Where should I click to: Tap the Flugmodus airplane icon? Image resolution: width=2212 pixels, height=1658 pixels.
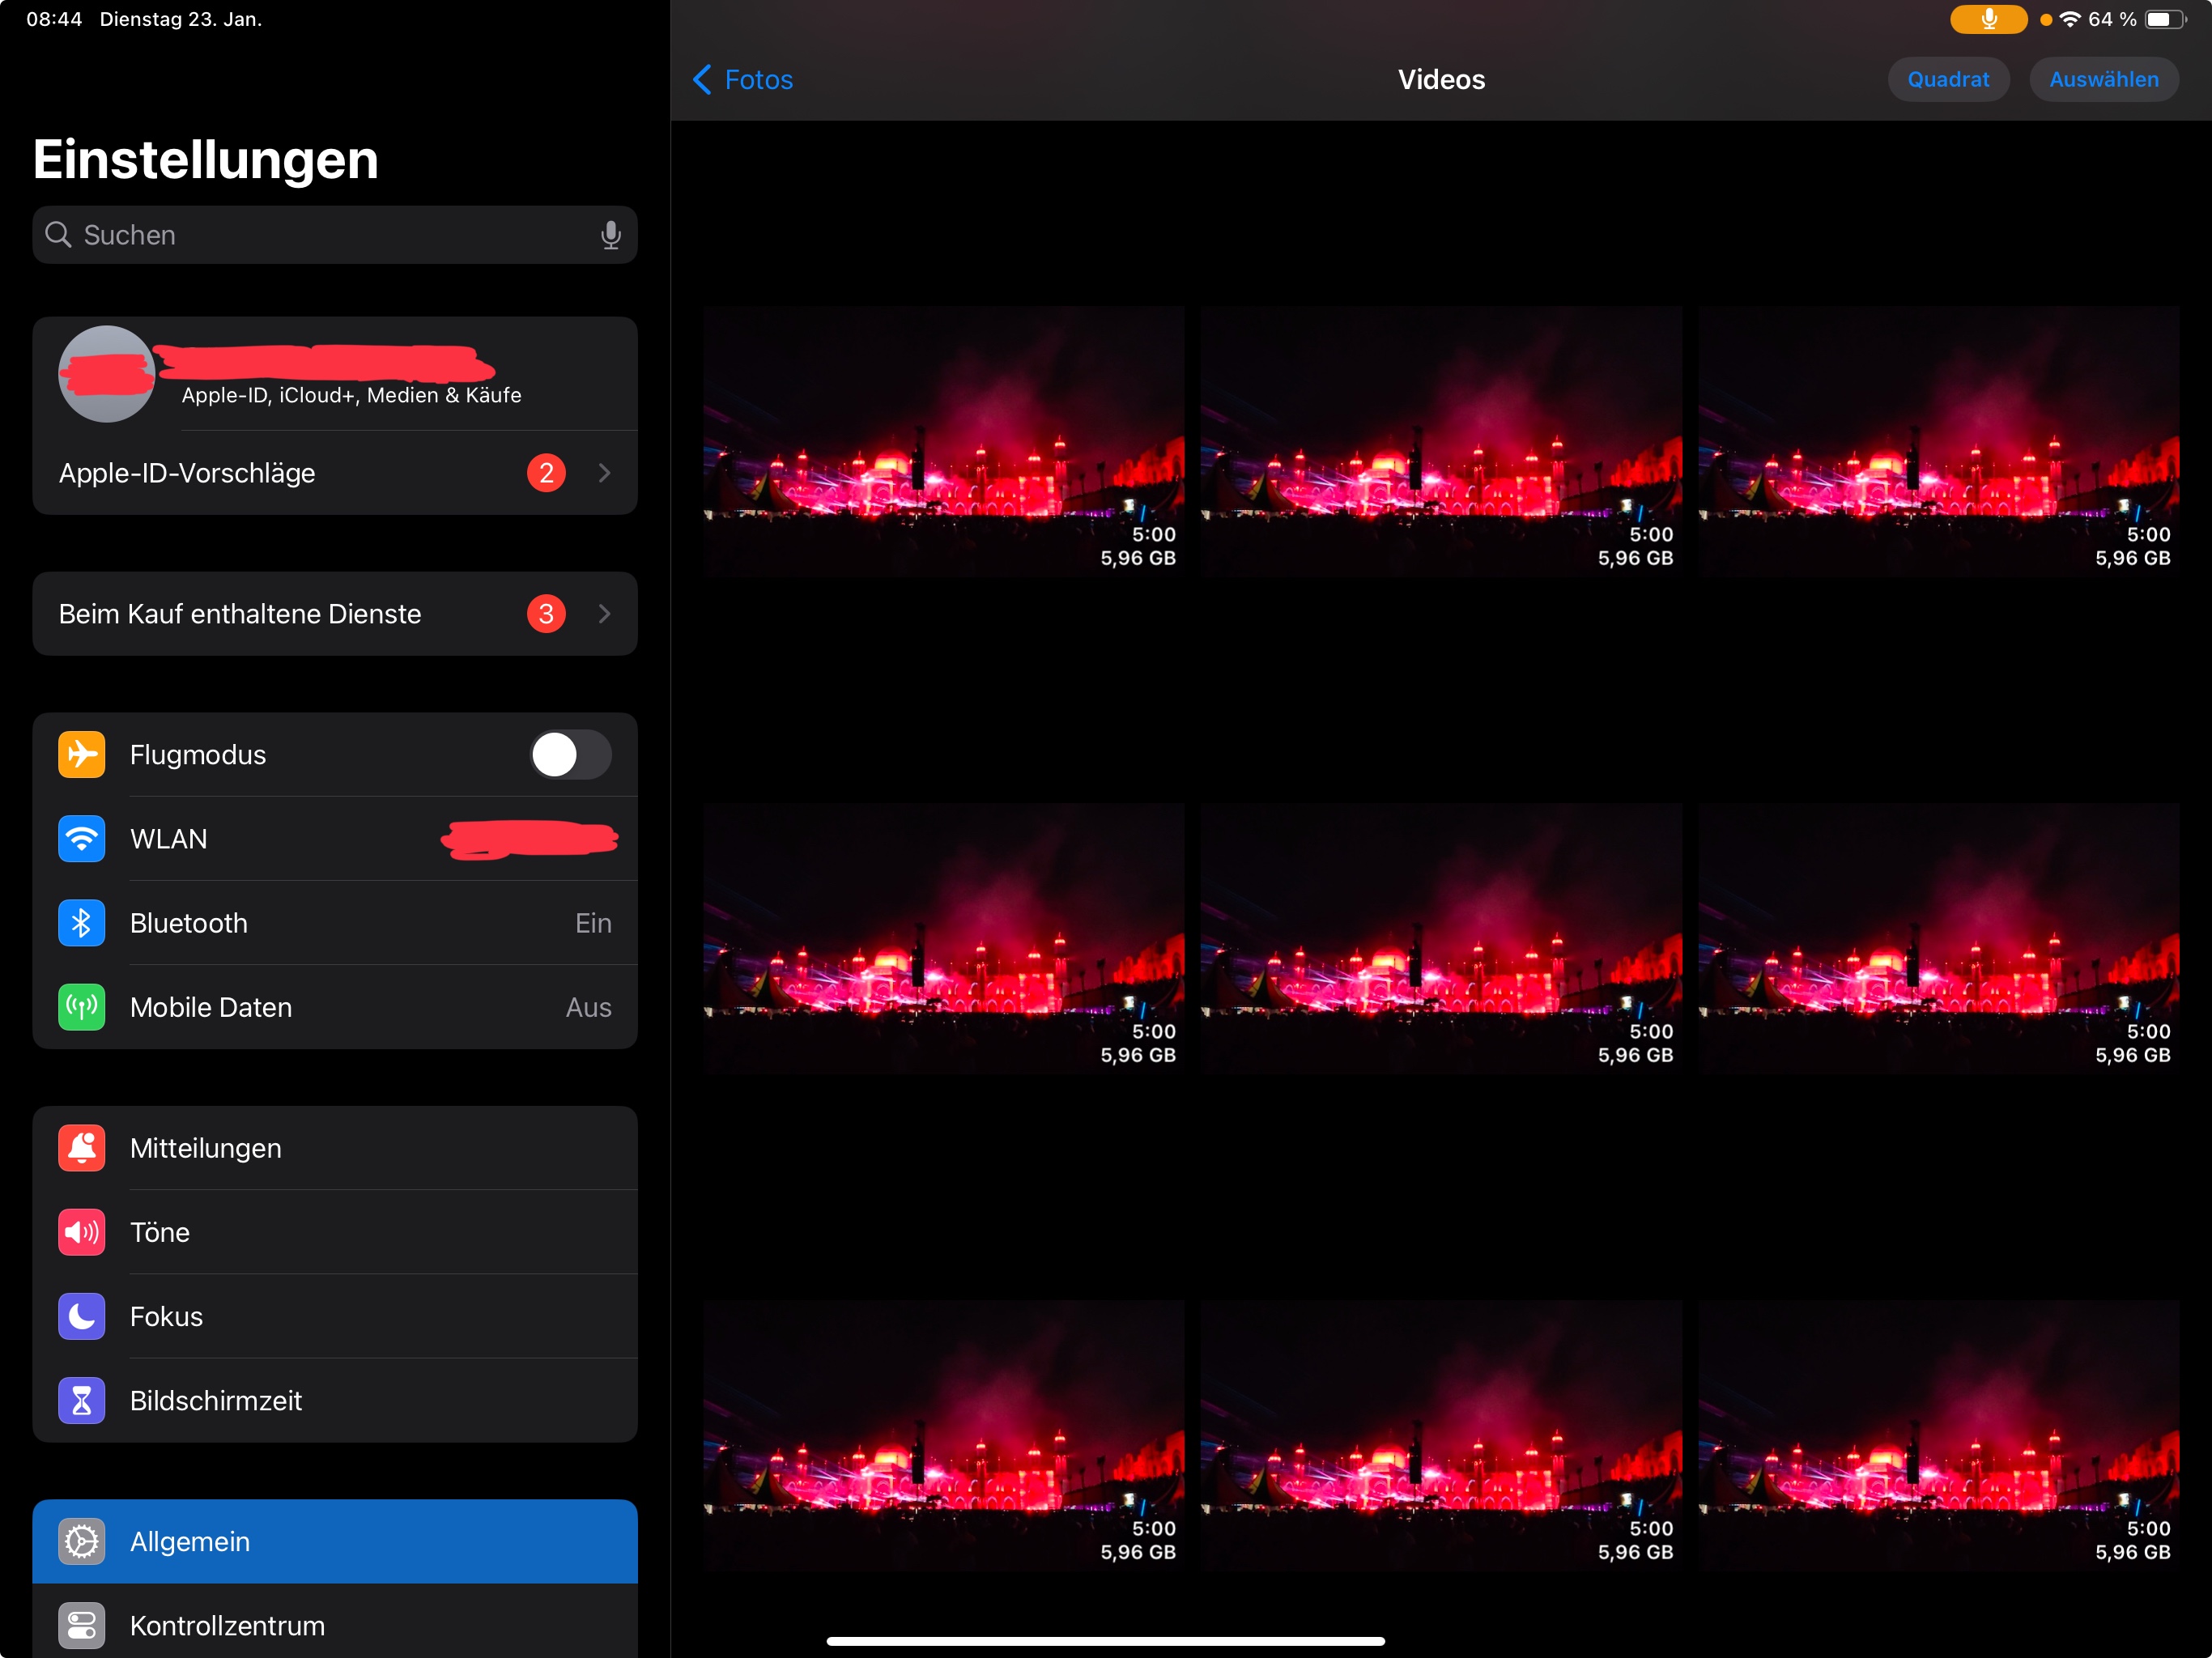81,754
